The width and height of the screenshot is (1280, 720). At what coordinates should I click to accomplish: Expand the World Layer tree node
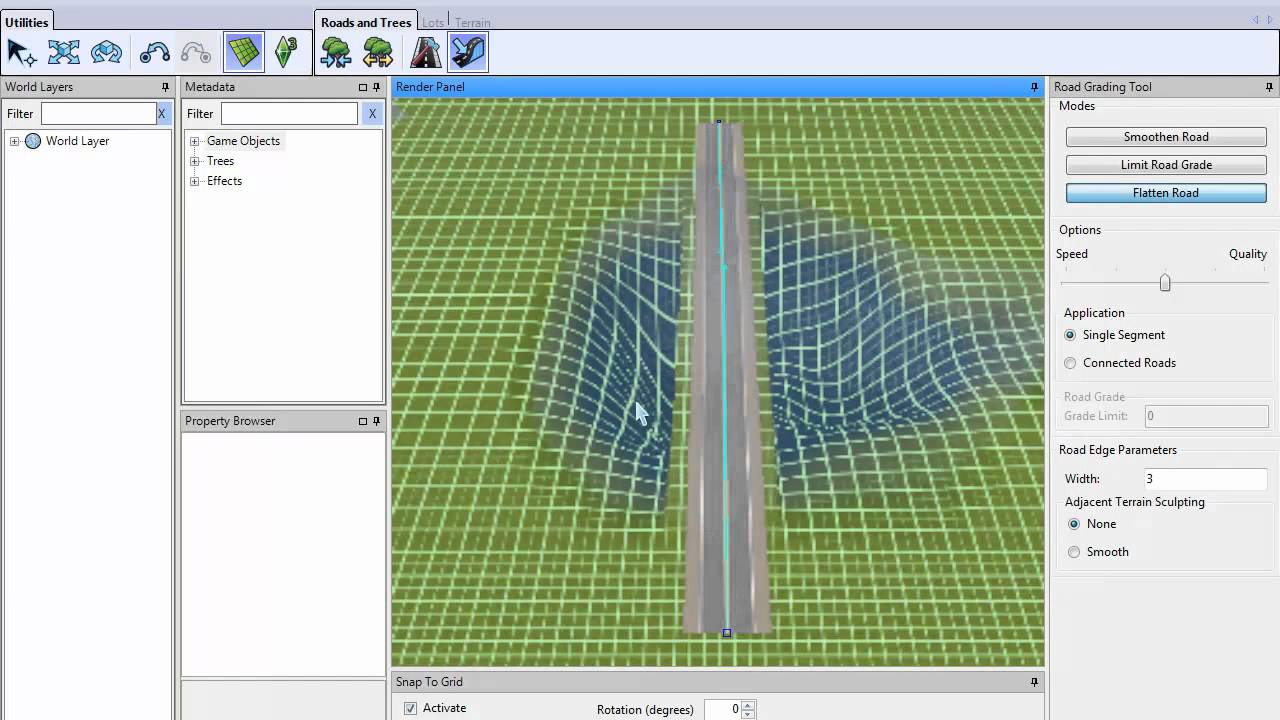pyautogui.click(x=15, y=141)
